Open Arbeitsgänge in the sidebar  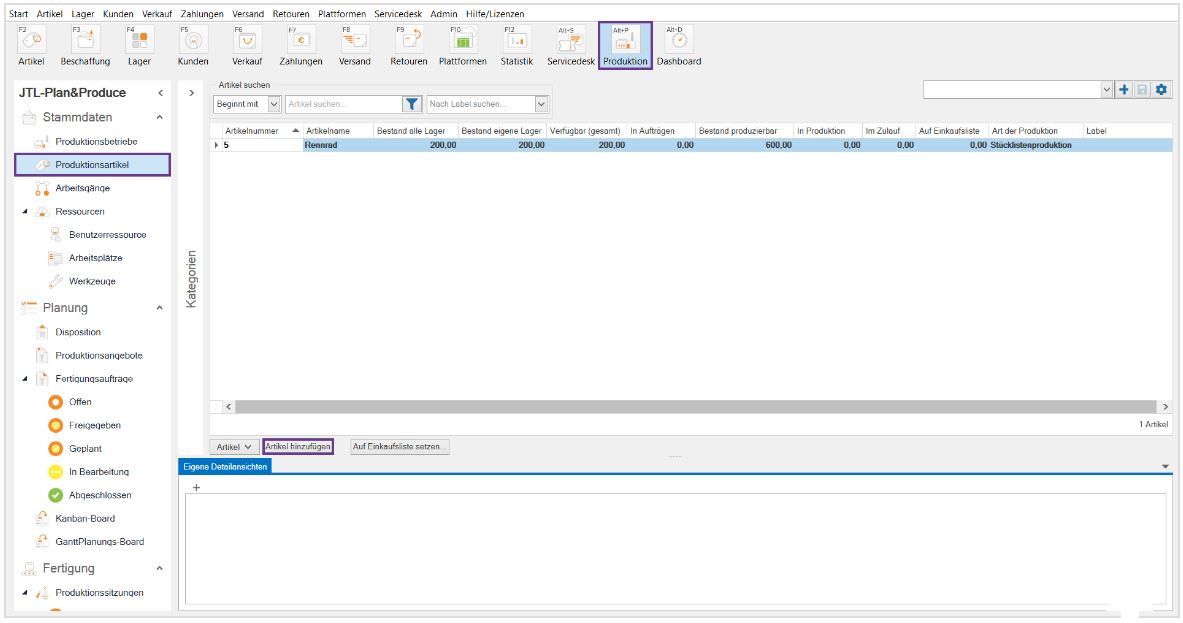tap(82, 188)
